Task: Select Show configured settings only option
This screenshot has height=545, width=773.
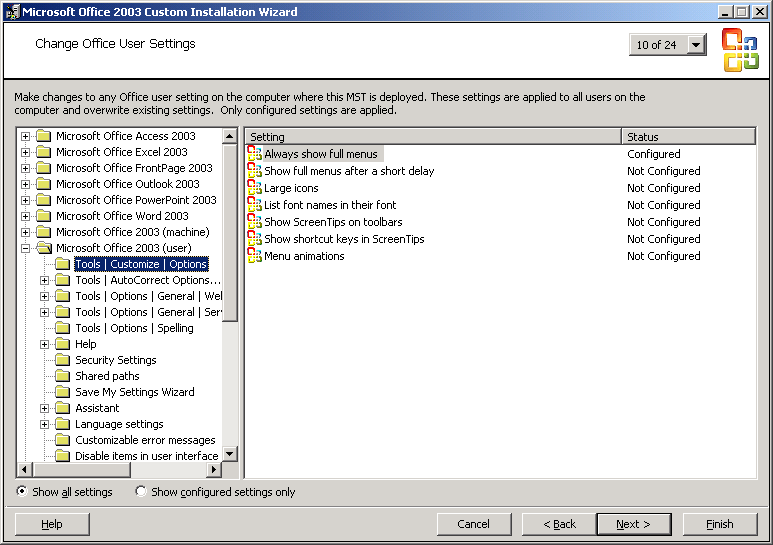Action: point(141,492)
